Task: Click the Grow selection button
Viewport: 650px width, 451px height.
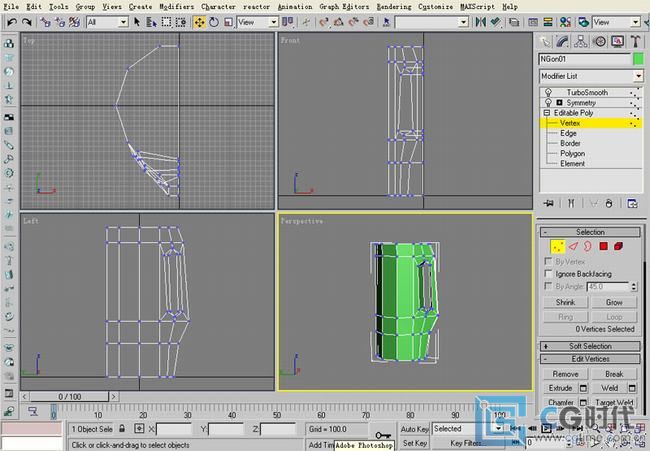Action: click(614, 302)
